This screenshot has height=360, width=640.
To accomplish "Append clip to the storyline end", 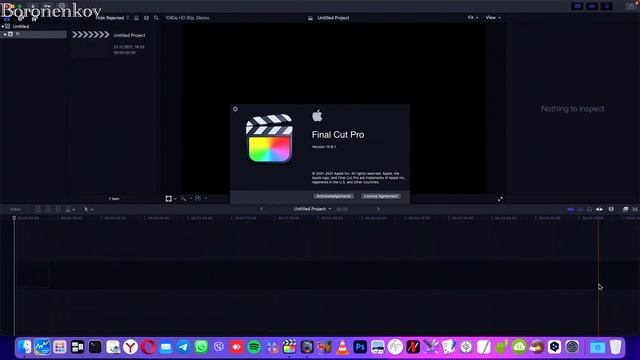I will pyautogui.click(x=58, y=209).
